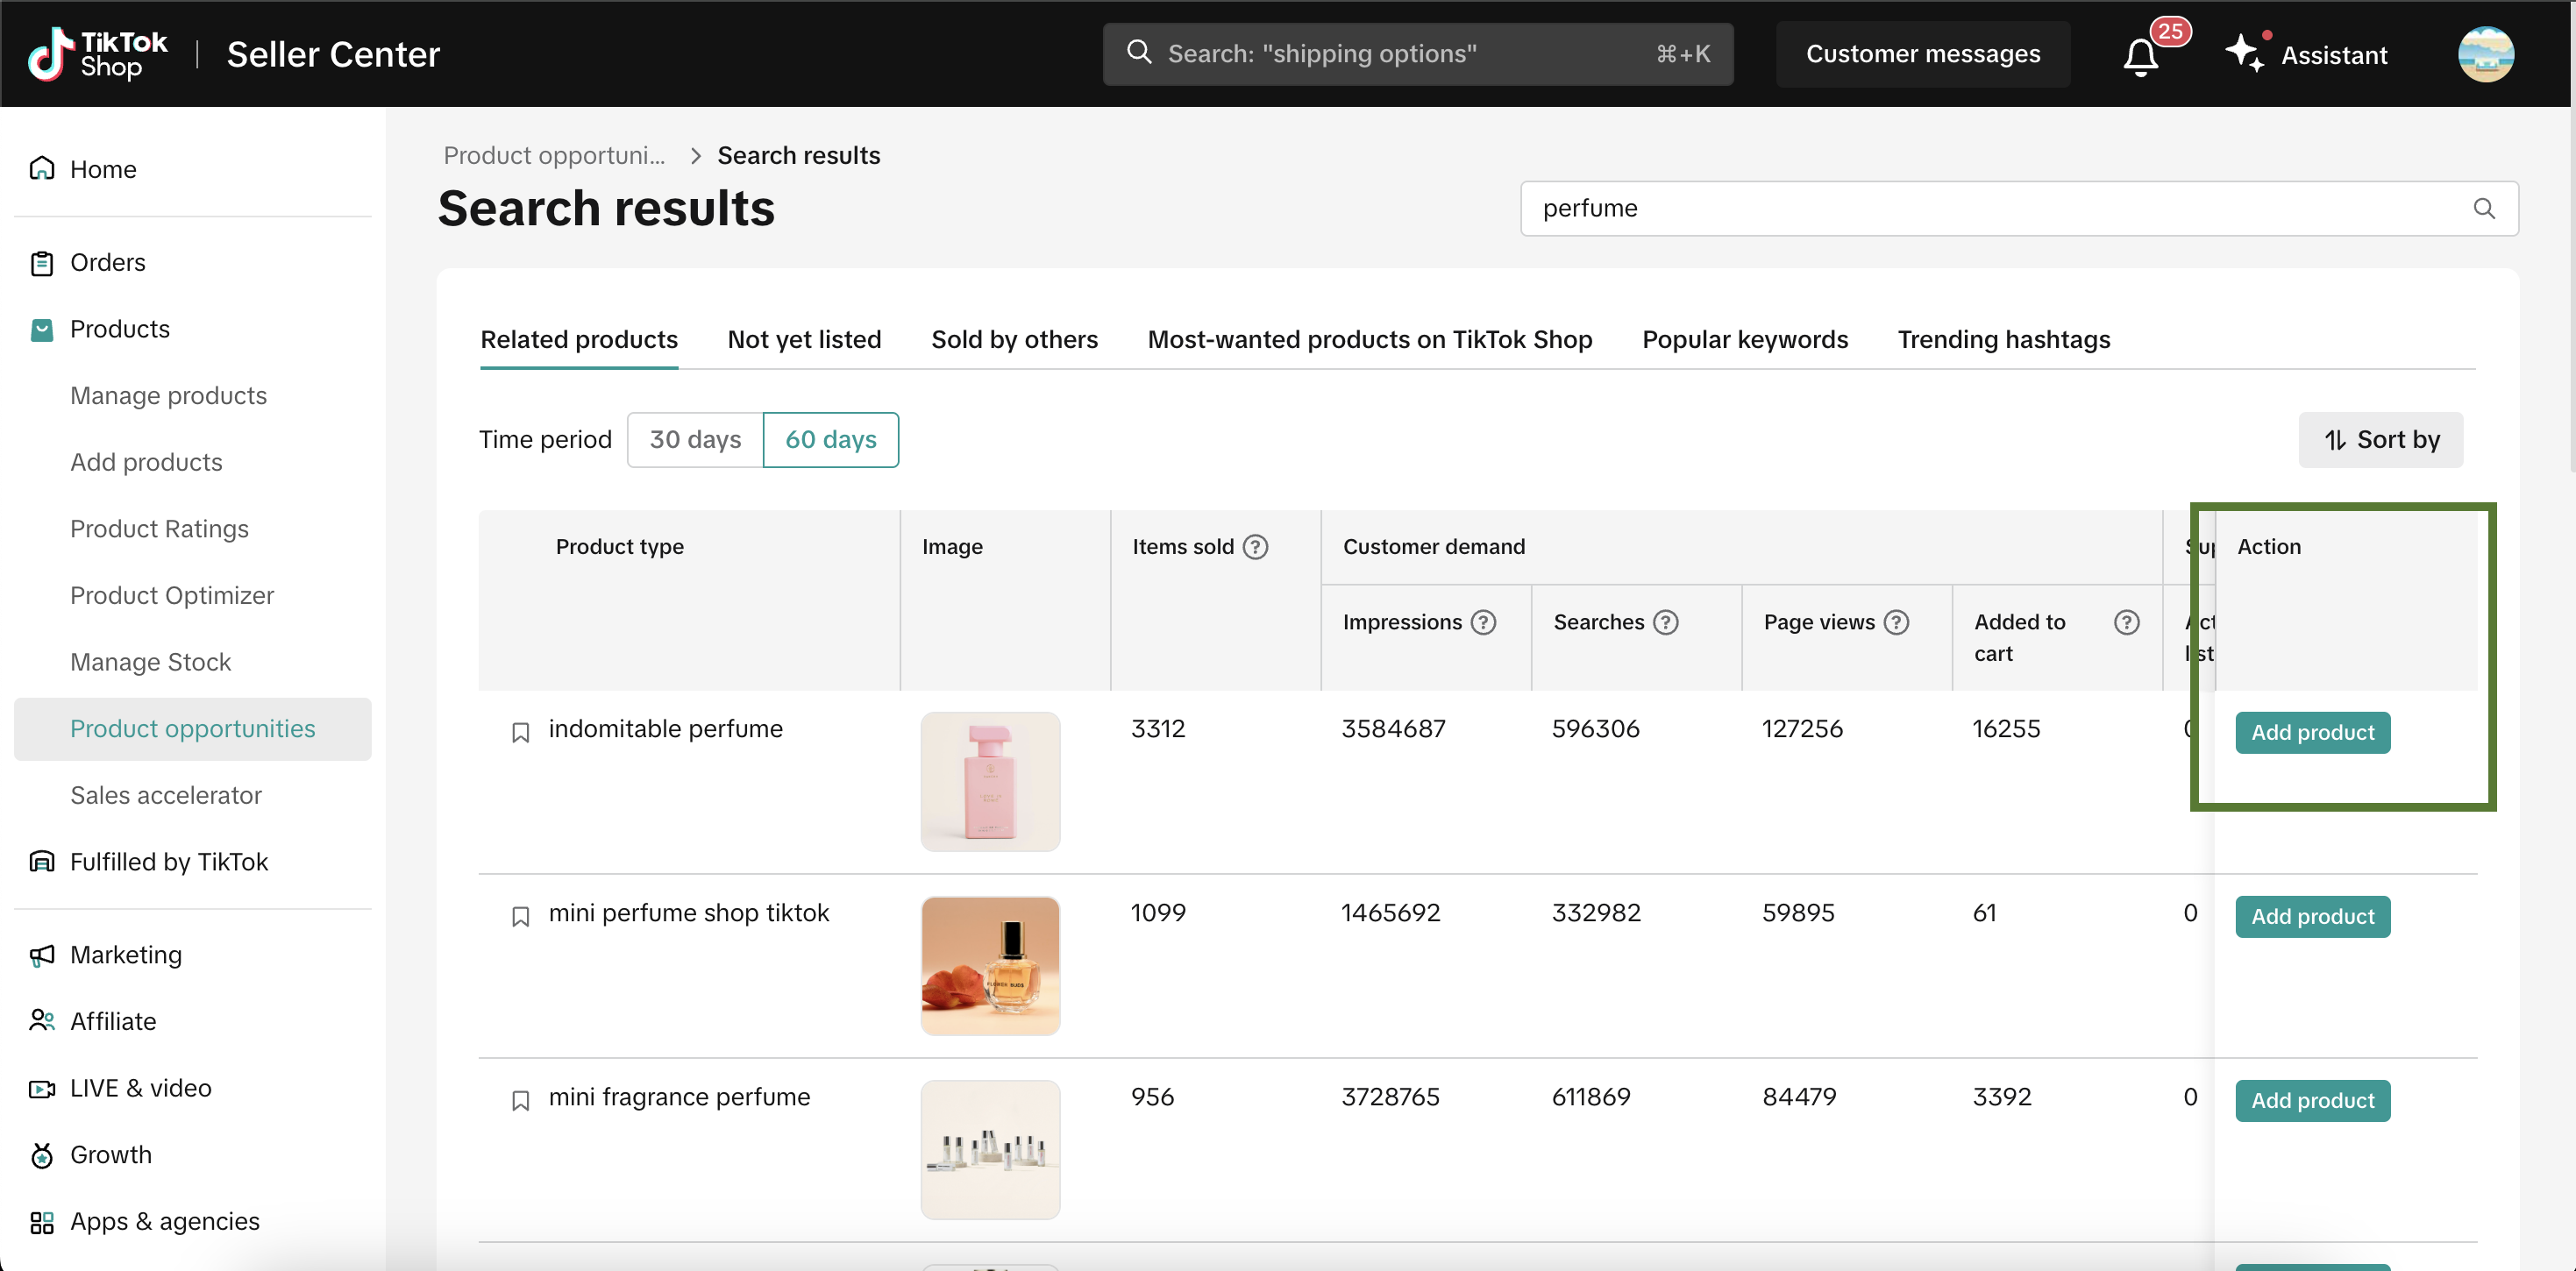The image size is (2576, 1271).
Task: Click the Impressions info icon
Action: pos(1484,622)
